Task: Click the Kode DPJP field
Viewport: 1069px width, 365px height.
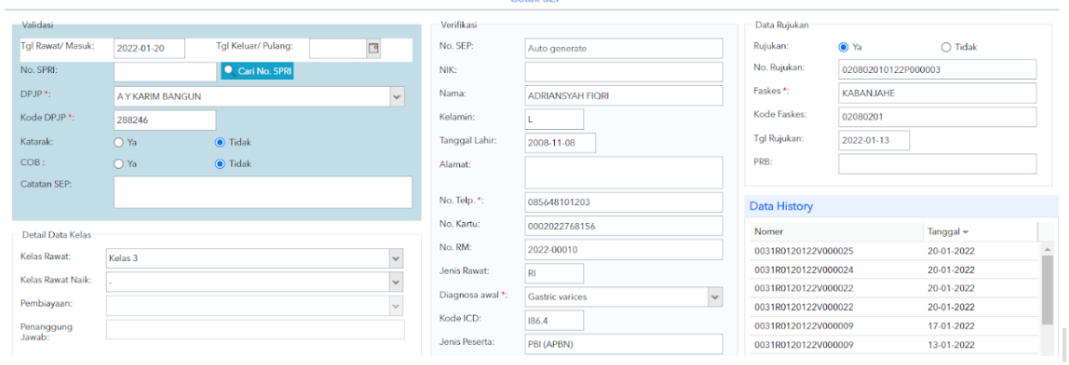Action: 165,120
